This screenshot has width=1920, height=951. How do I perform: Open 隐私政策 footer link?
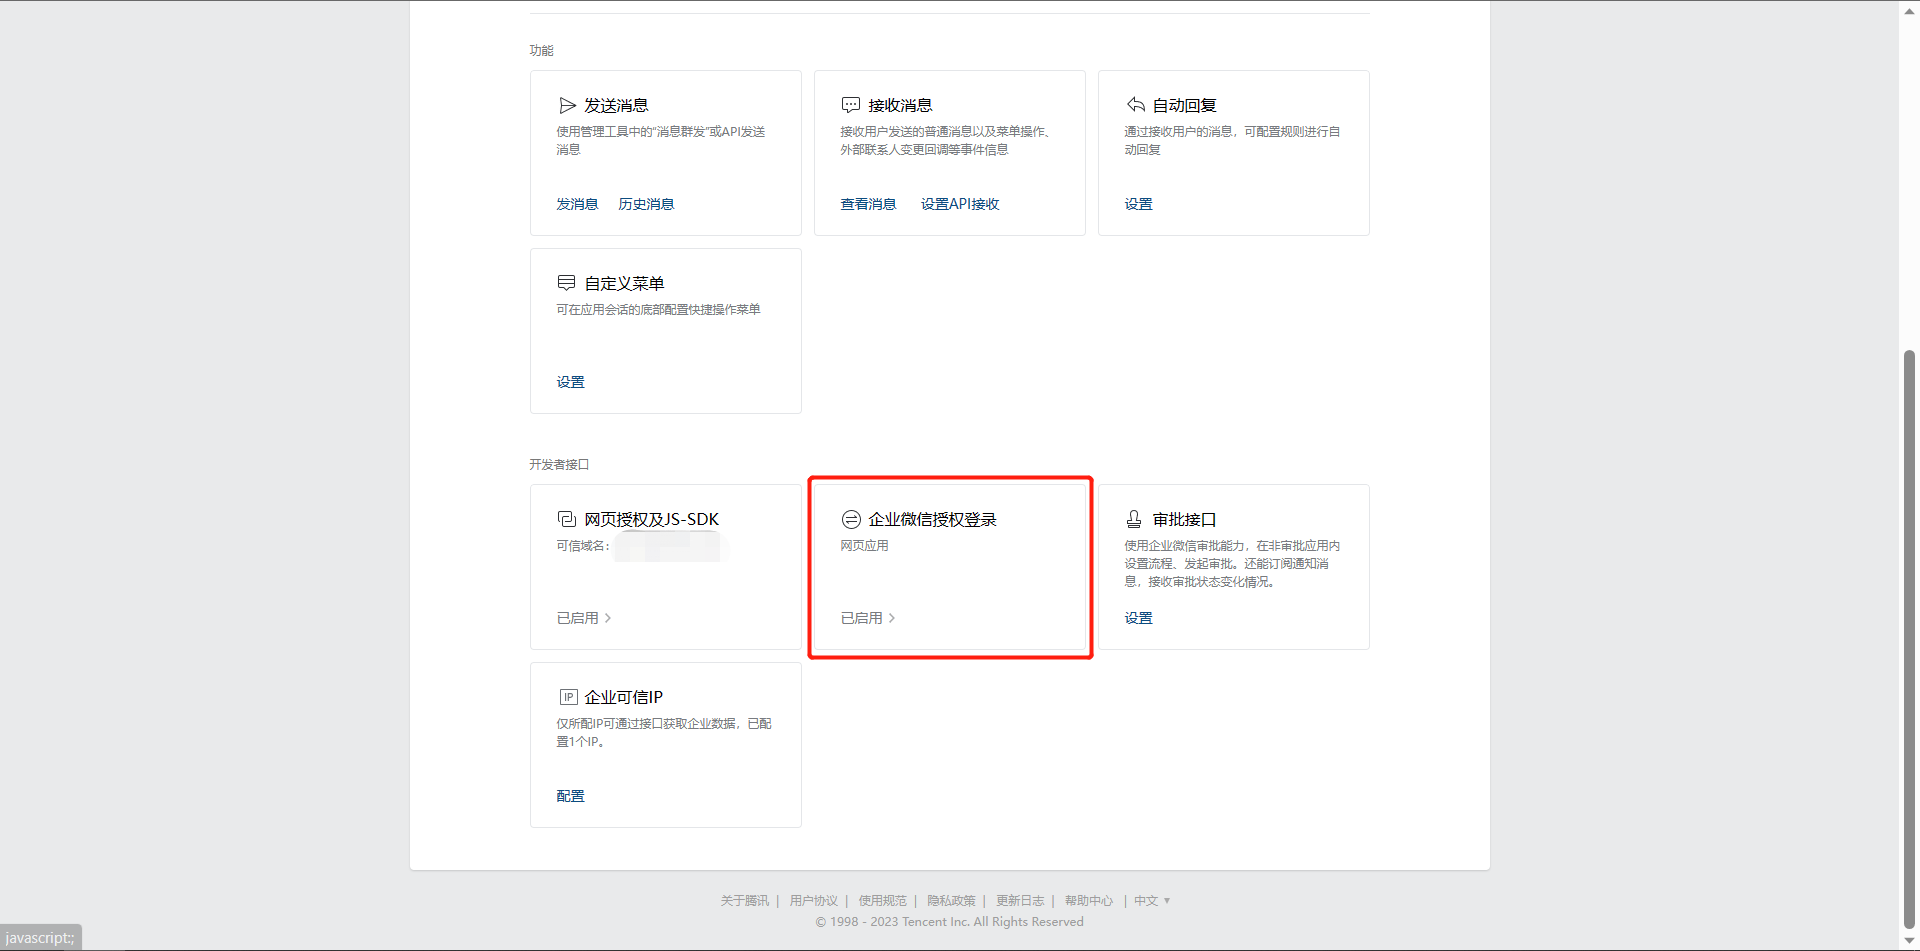950,901
